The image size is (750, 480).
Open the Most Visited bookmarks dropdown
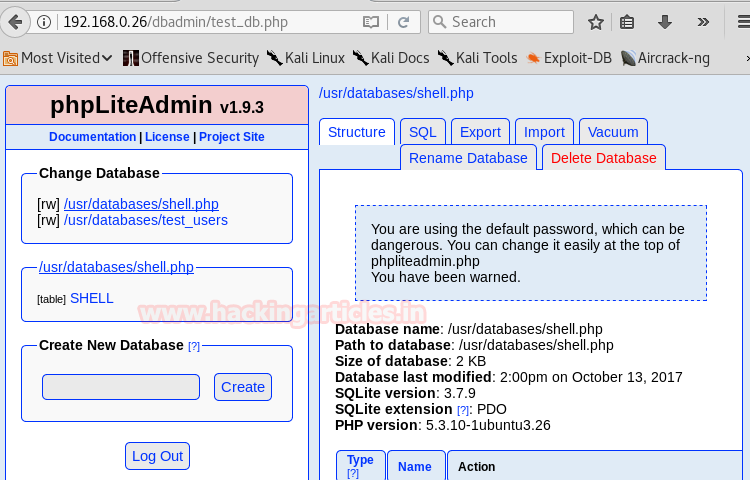58,58
